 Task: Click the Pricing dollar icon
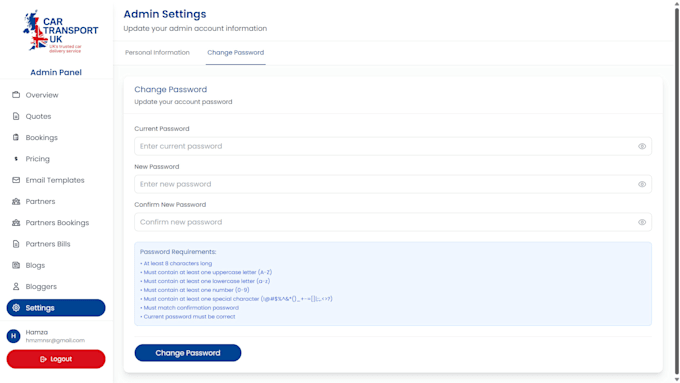coord(16,158)
